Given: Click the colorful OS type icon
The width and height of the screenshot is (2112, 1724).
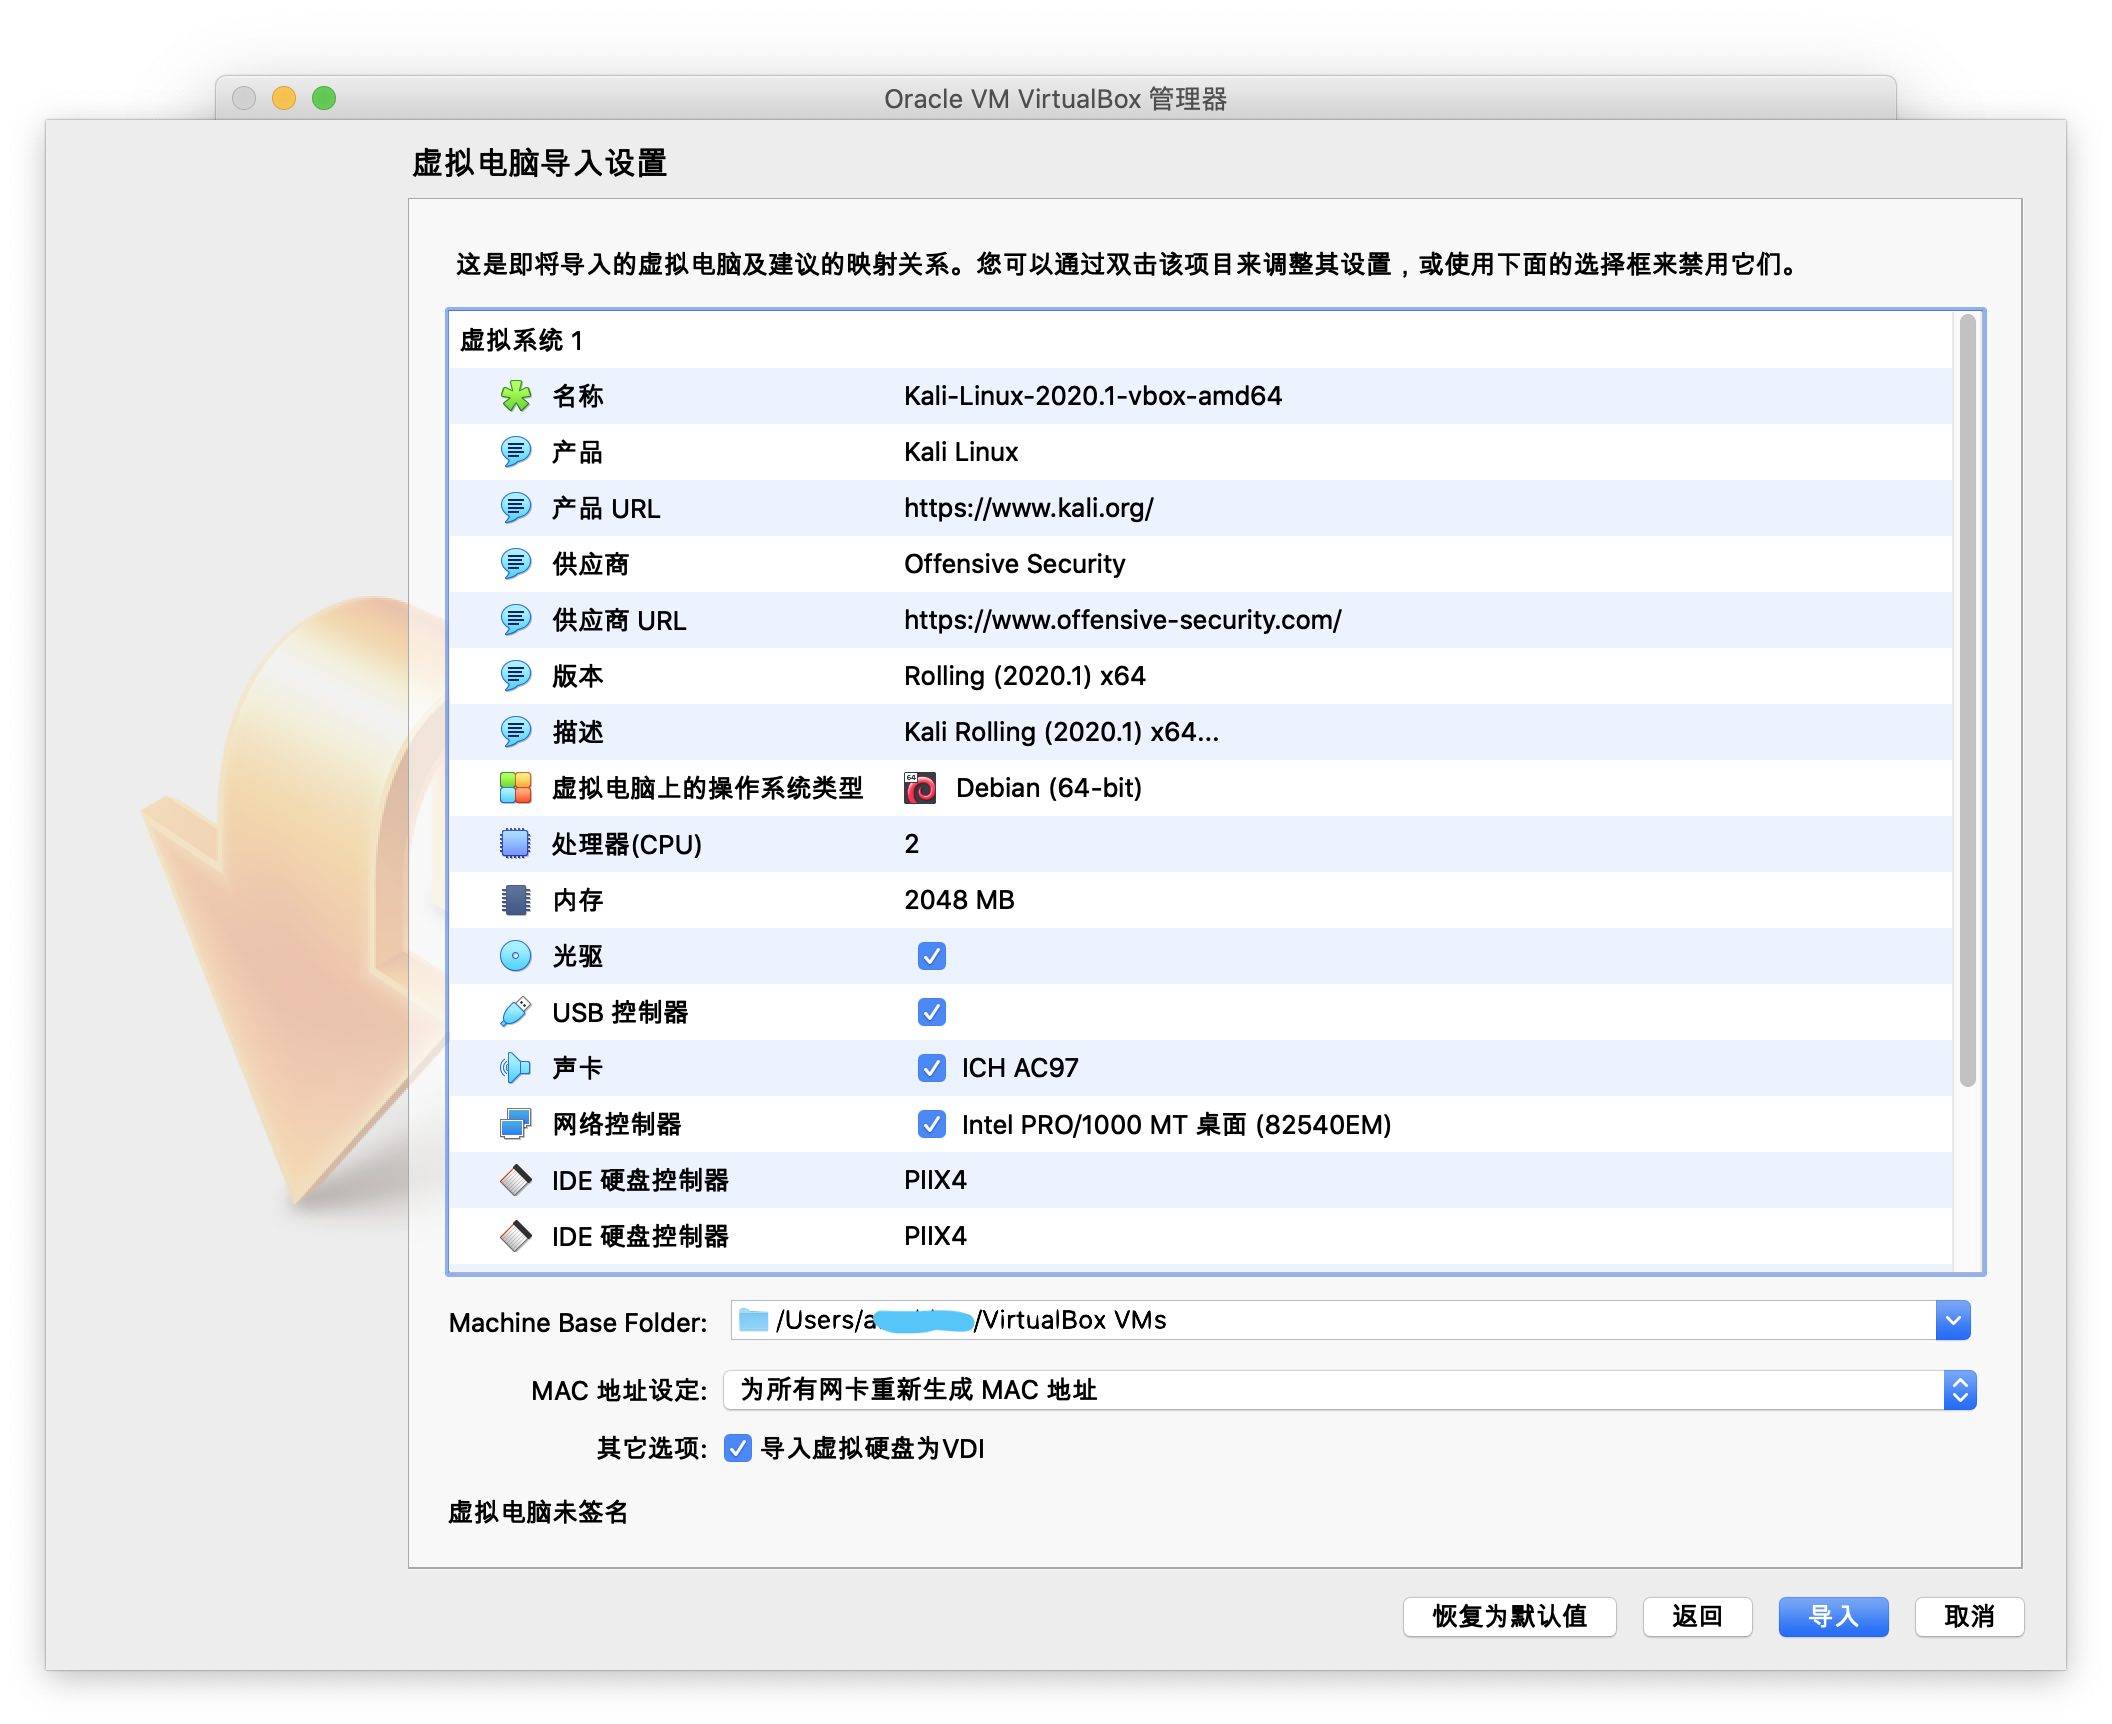Looking at the screenshot, I should click(515, 788).
